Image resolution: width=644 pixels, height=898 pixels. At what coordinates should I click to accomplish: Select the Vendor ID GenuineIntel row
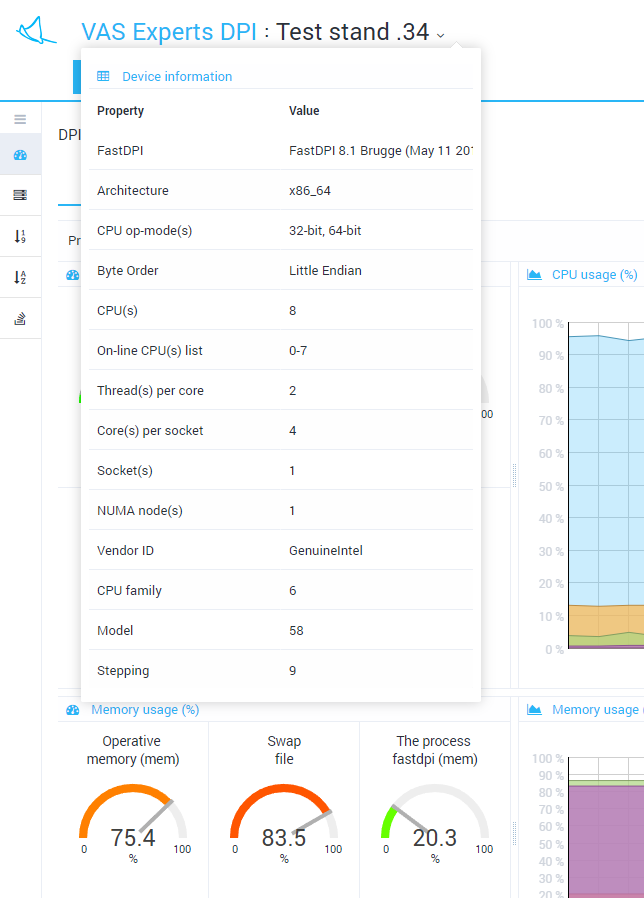tap(280, 550)
